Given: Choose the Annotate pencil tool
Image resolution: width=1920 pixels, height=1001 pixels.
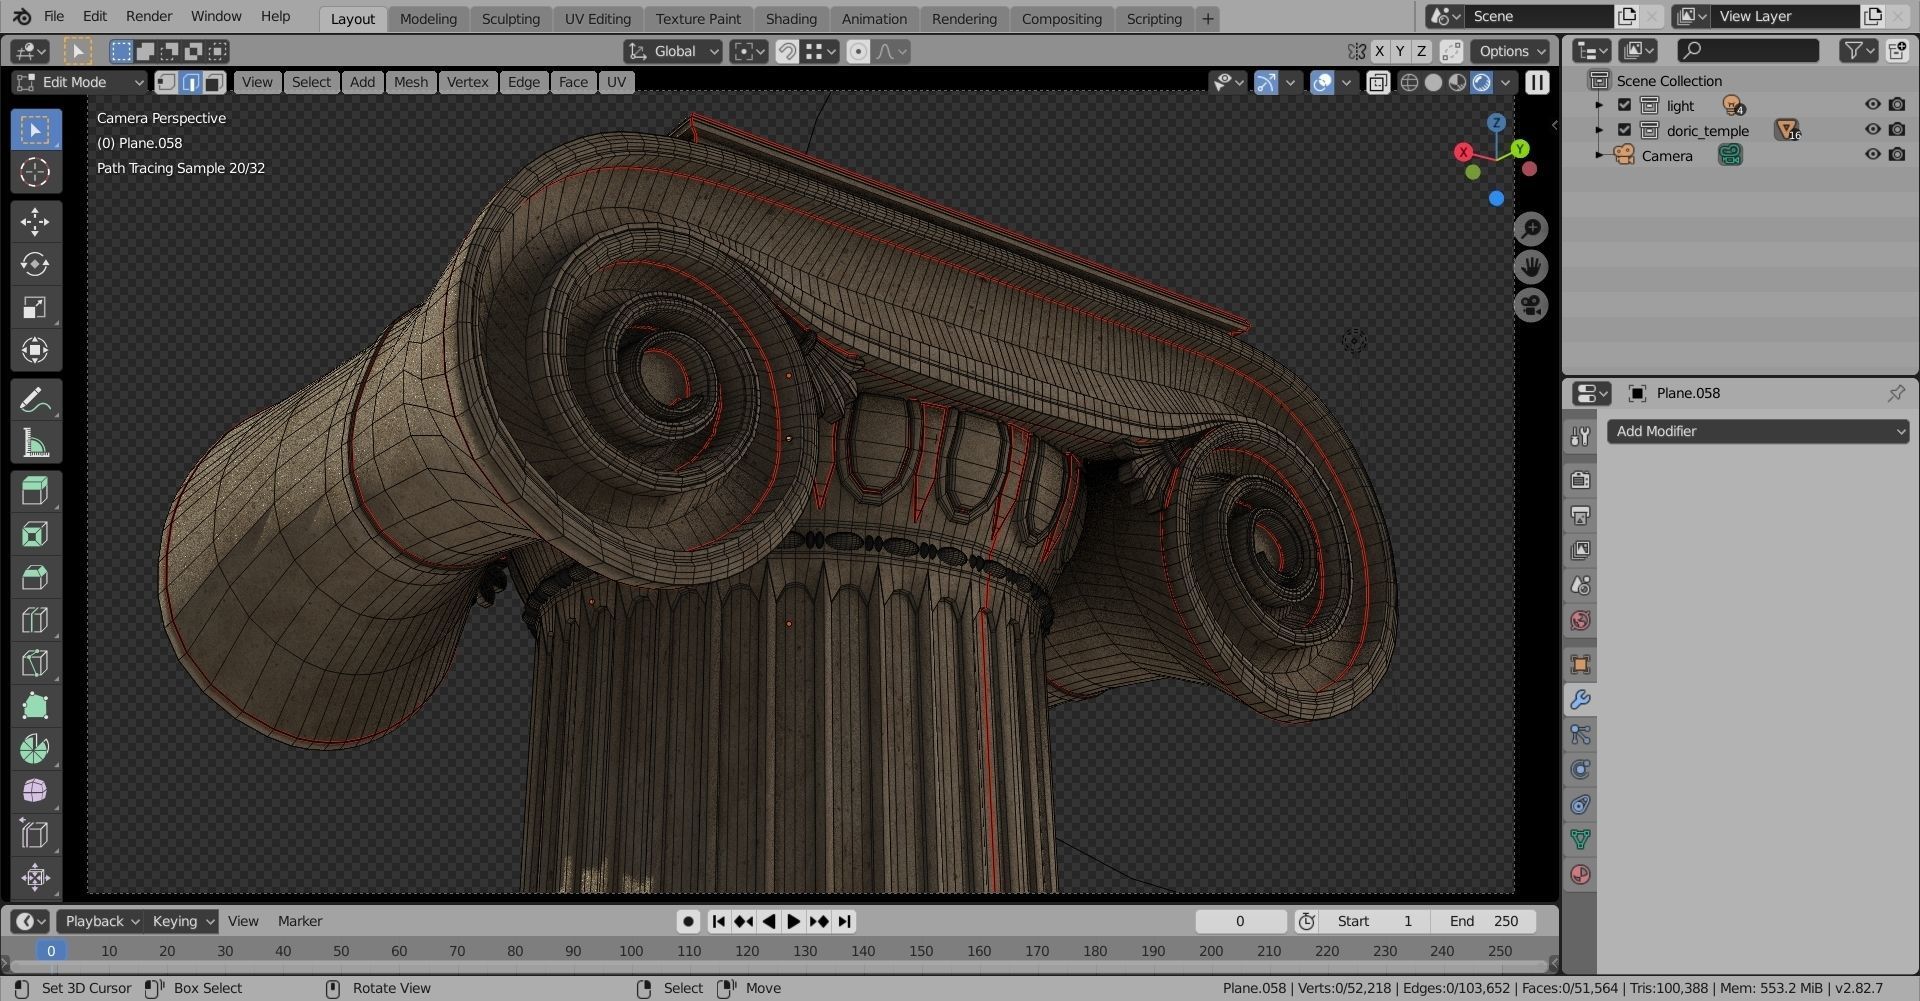Looking at the screenshot, I should [x=35, y=400].
